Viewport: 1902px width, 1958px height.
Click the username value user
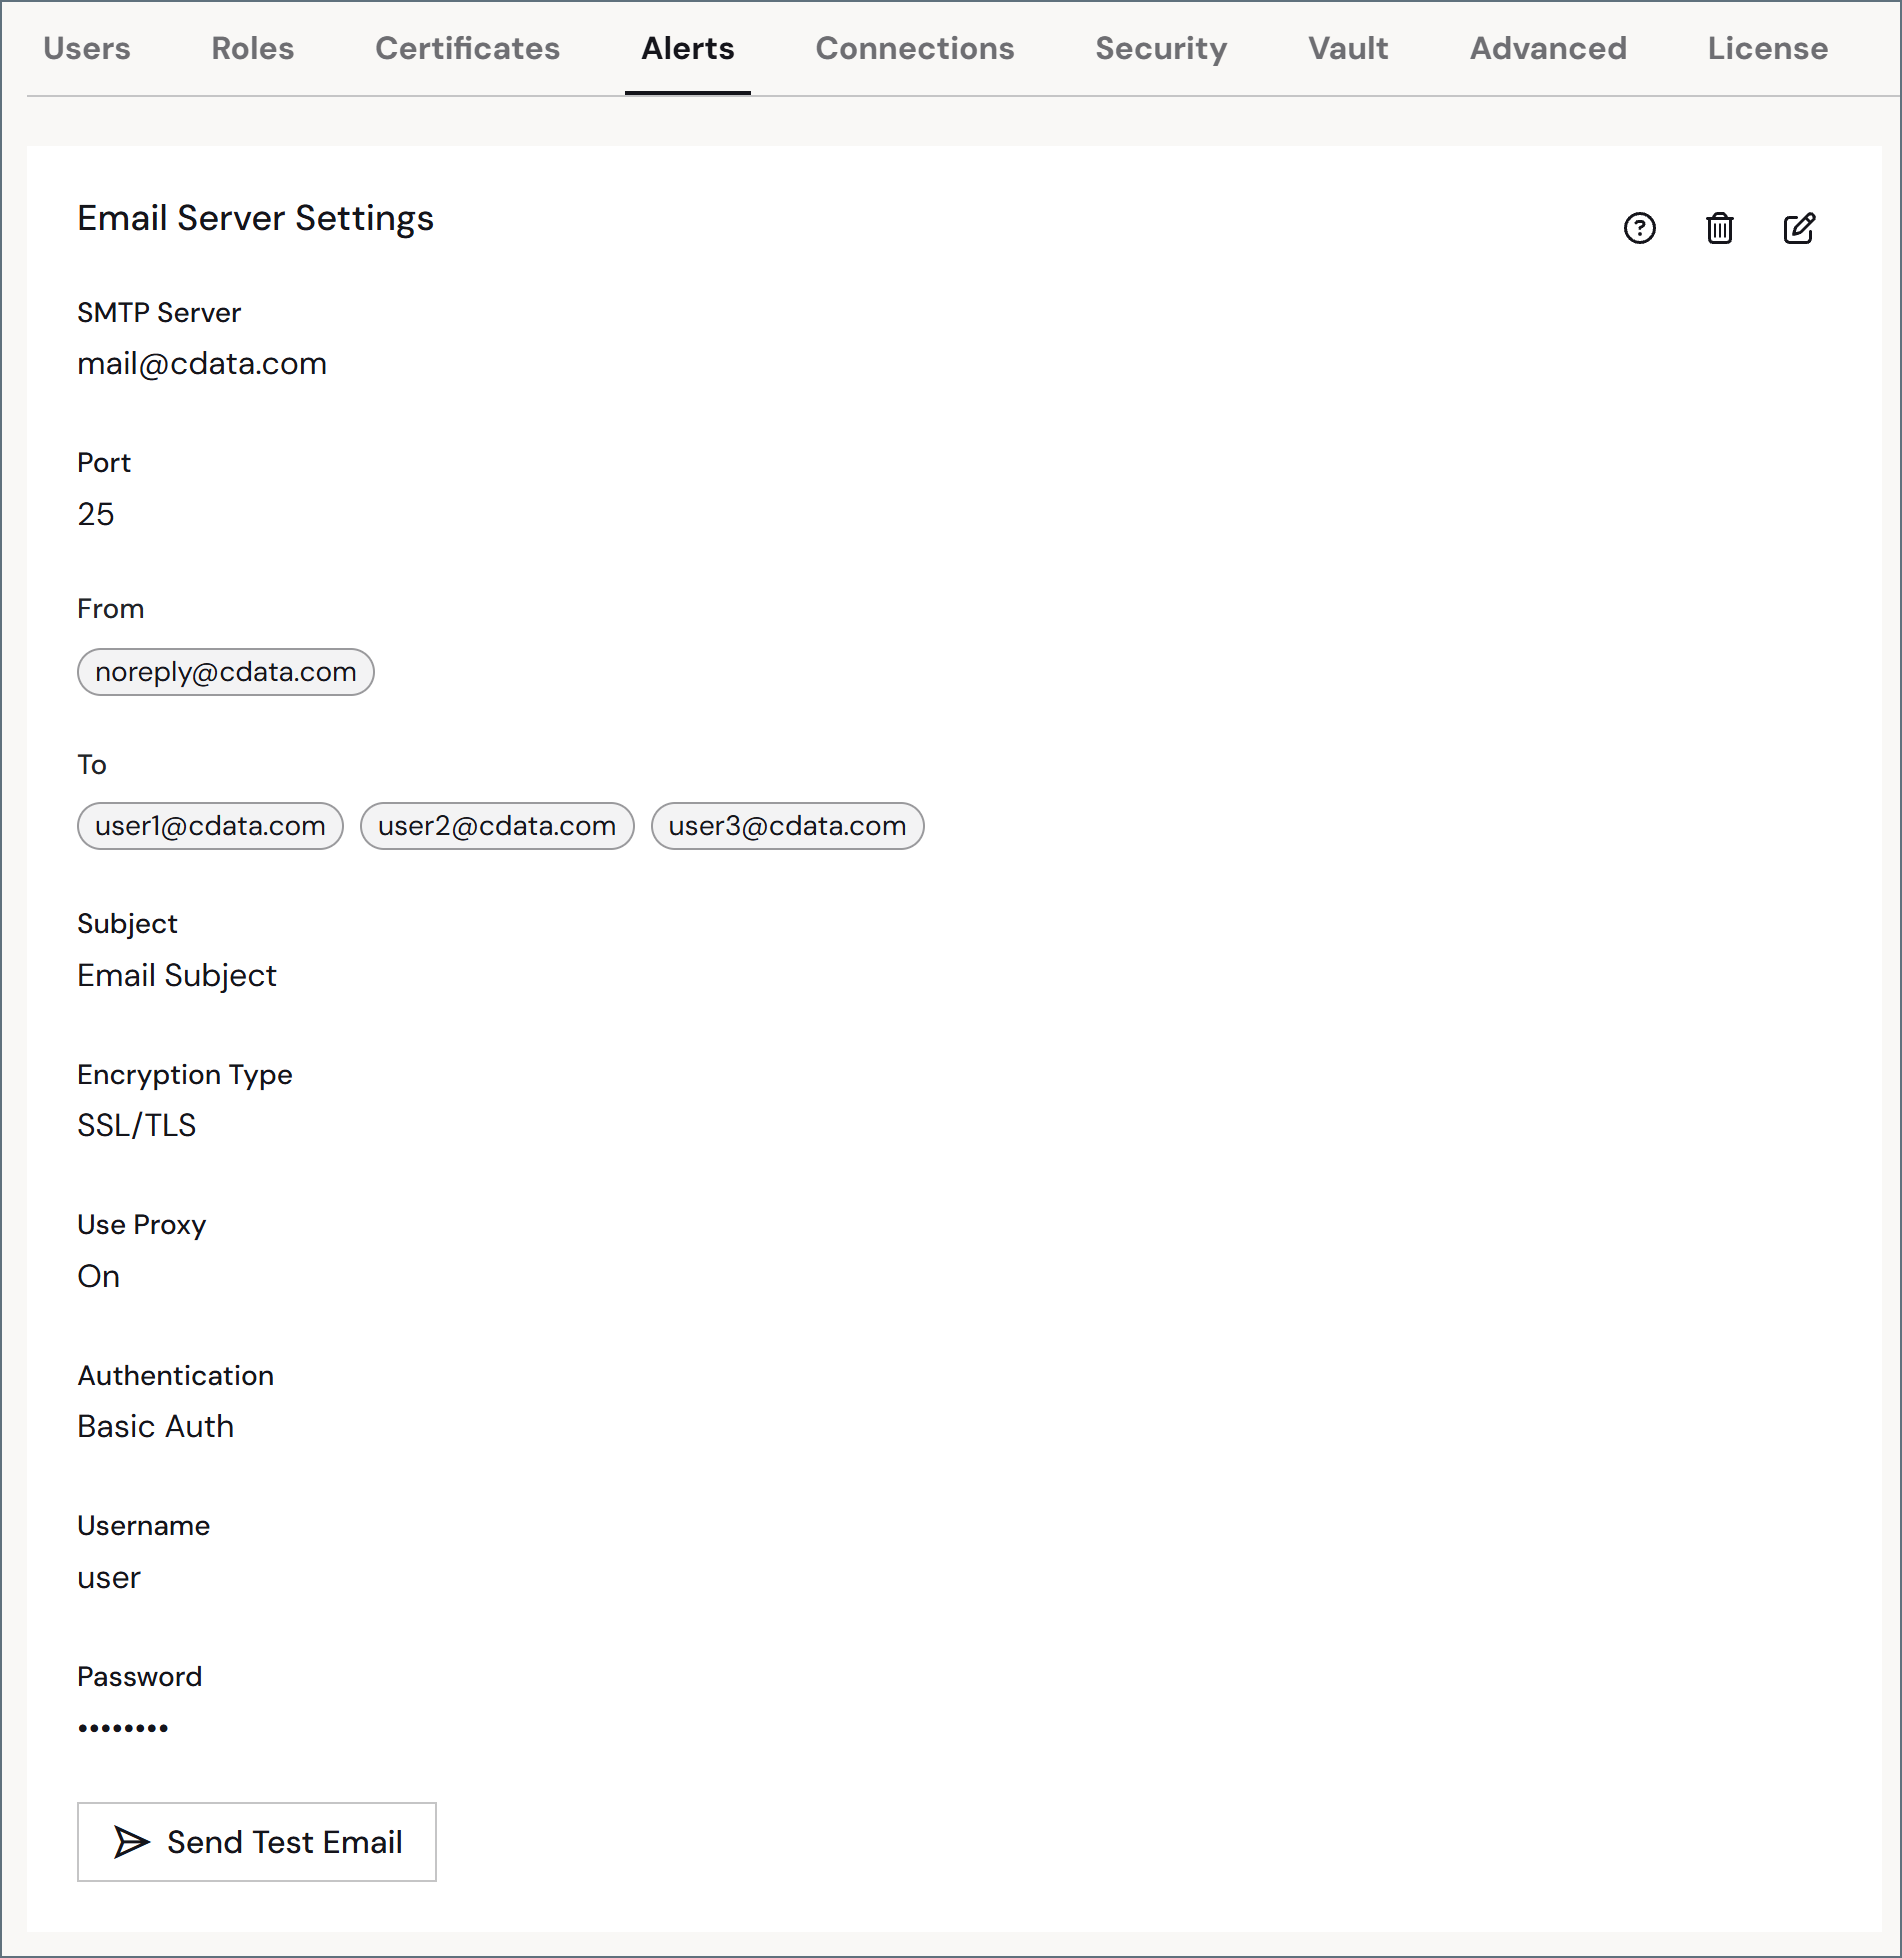(109, 1578)
